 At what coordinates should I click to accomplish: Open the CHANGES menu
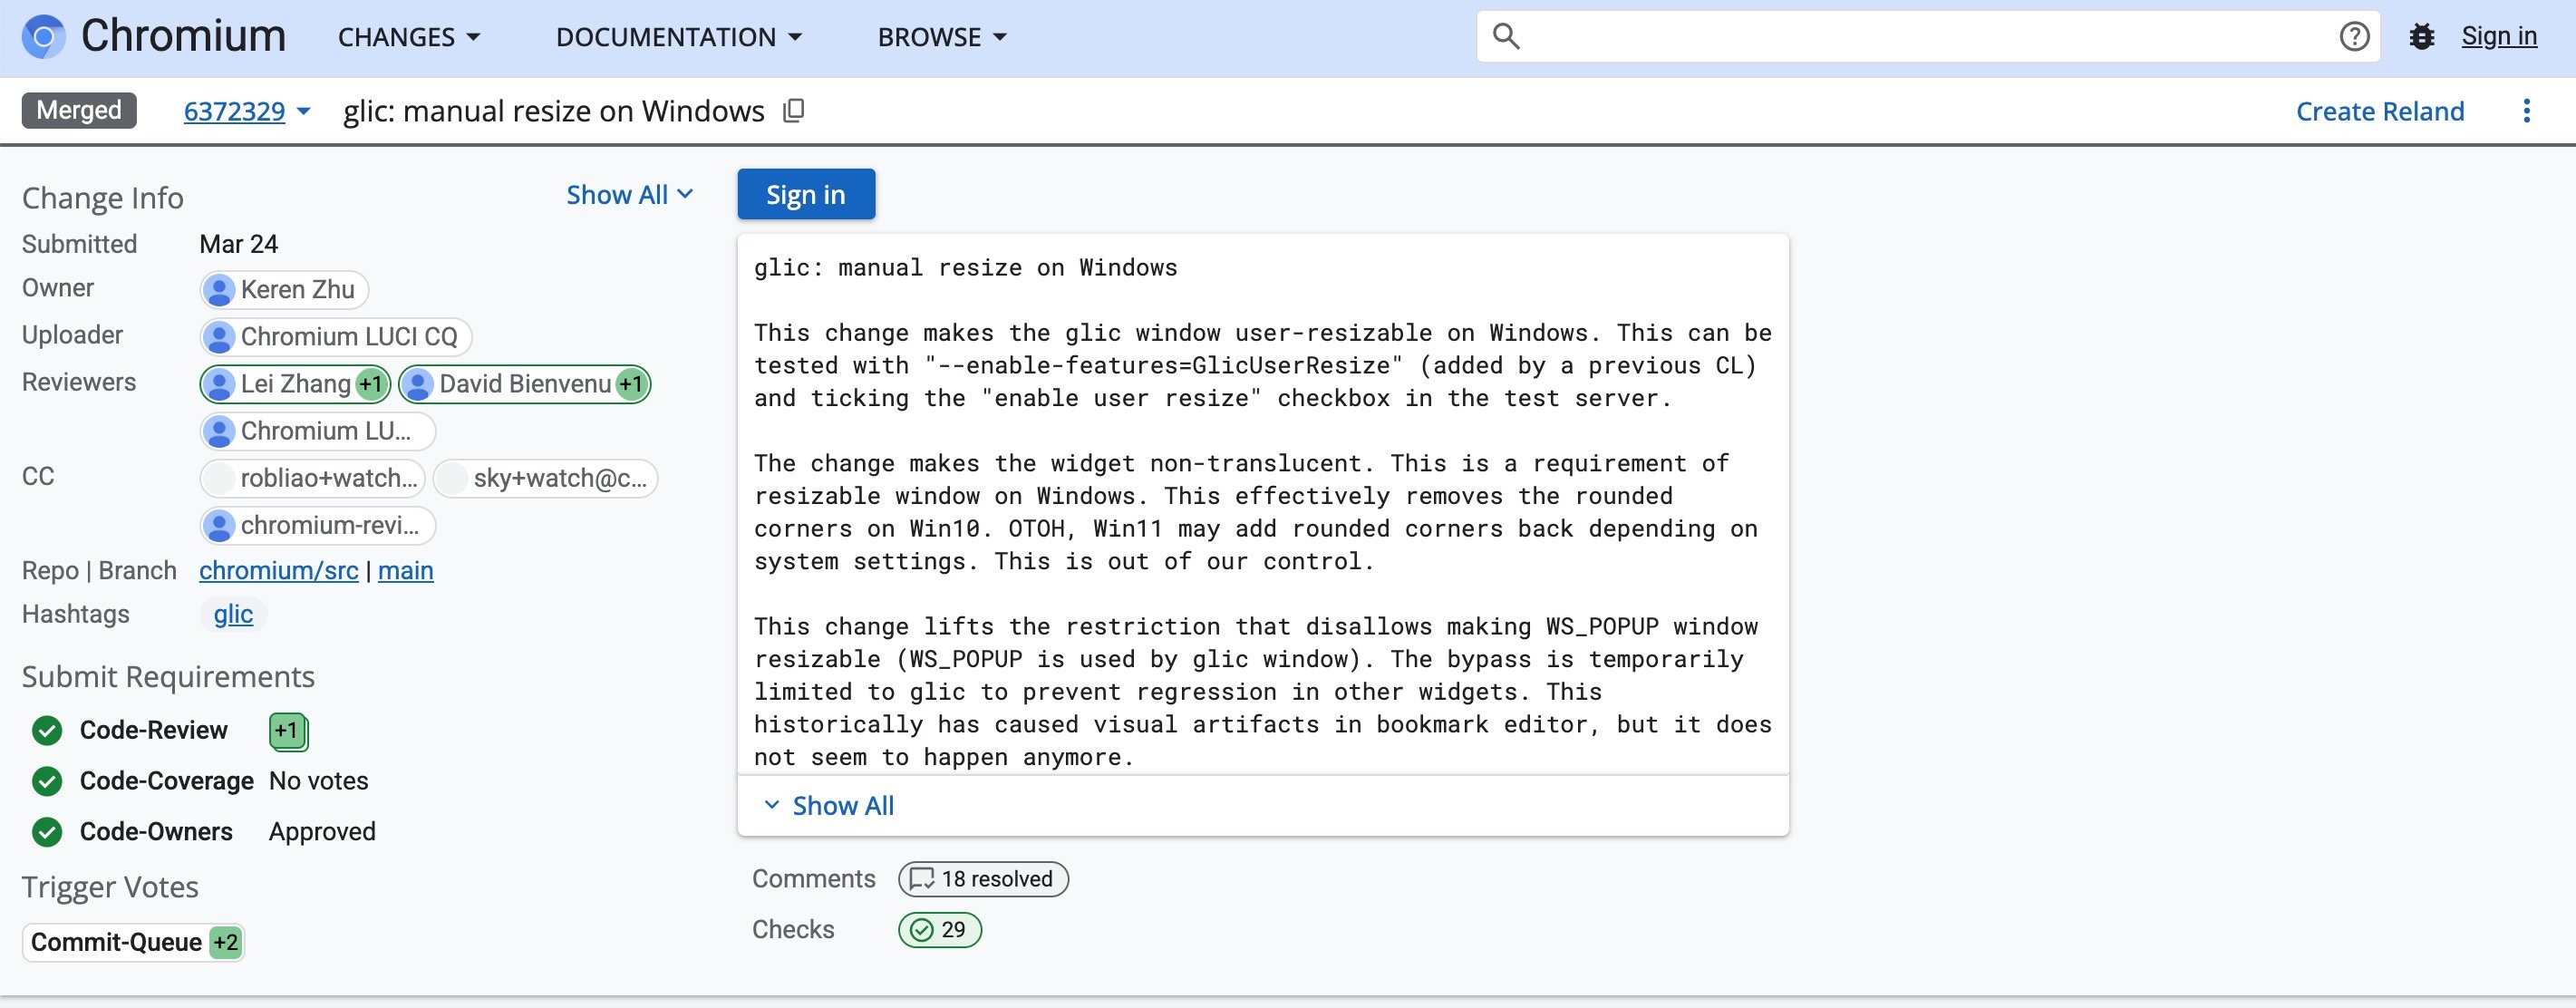tap(409, 37)
